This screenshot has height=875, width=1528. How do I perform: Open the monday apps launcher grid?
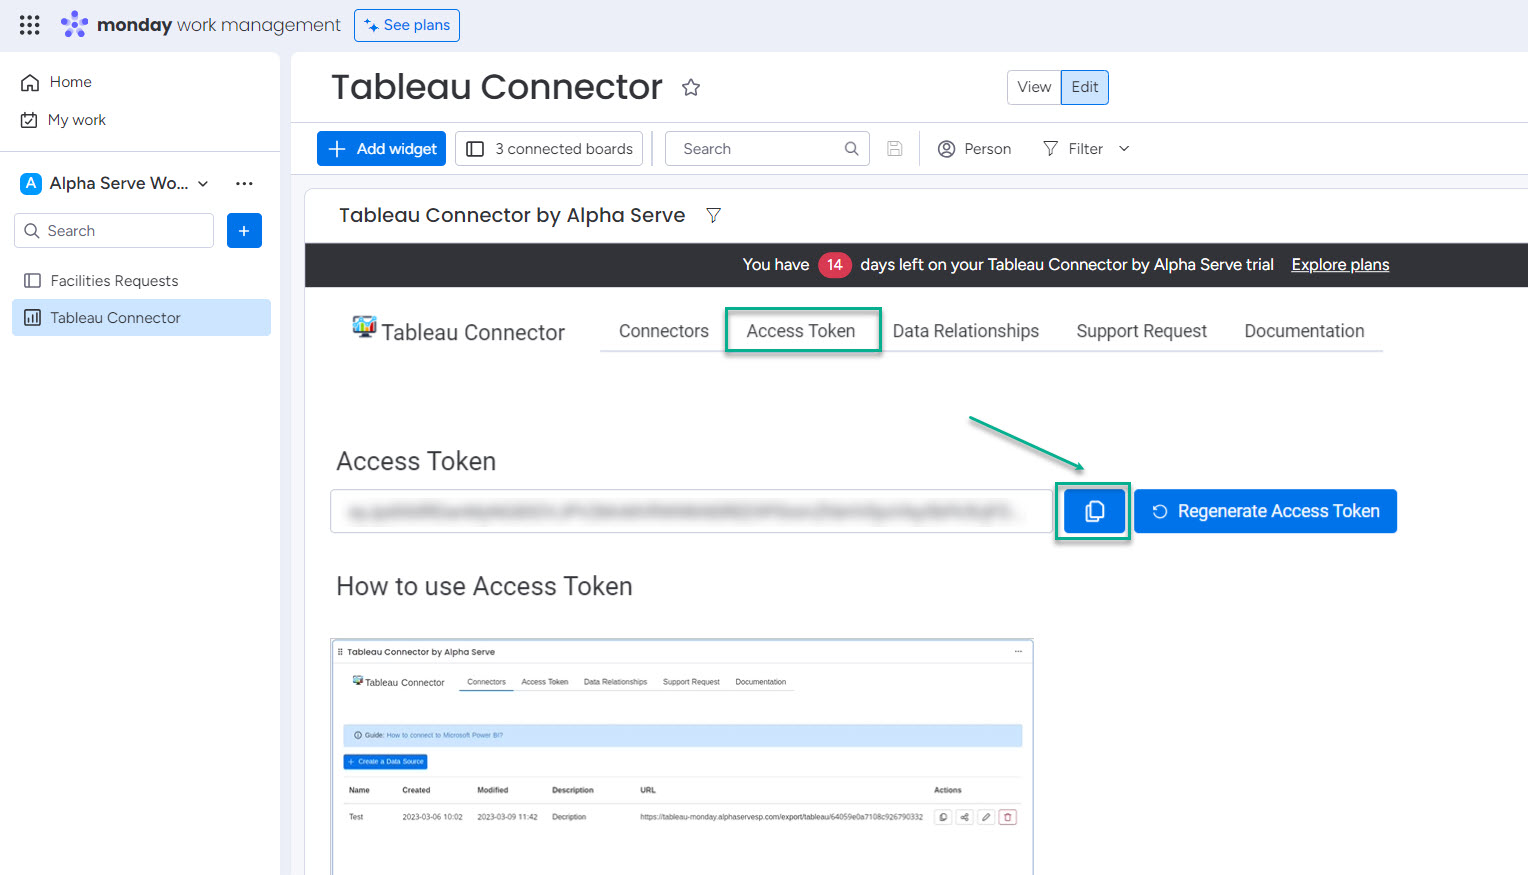point(28,25)
